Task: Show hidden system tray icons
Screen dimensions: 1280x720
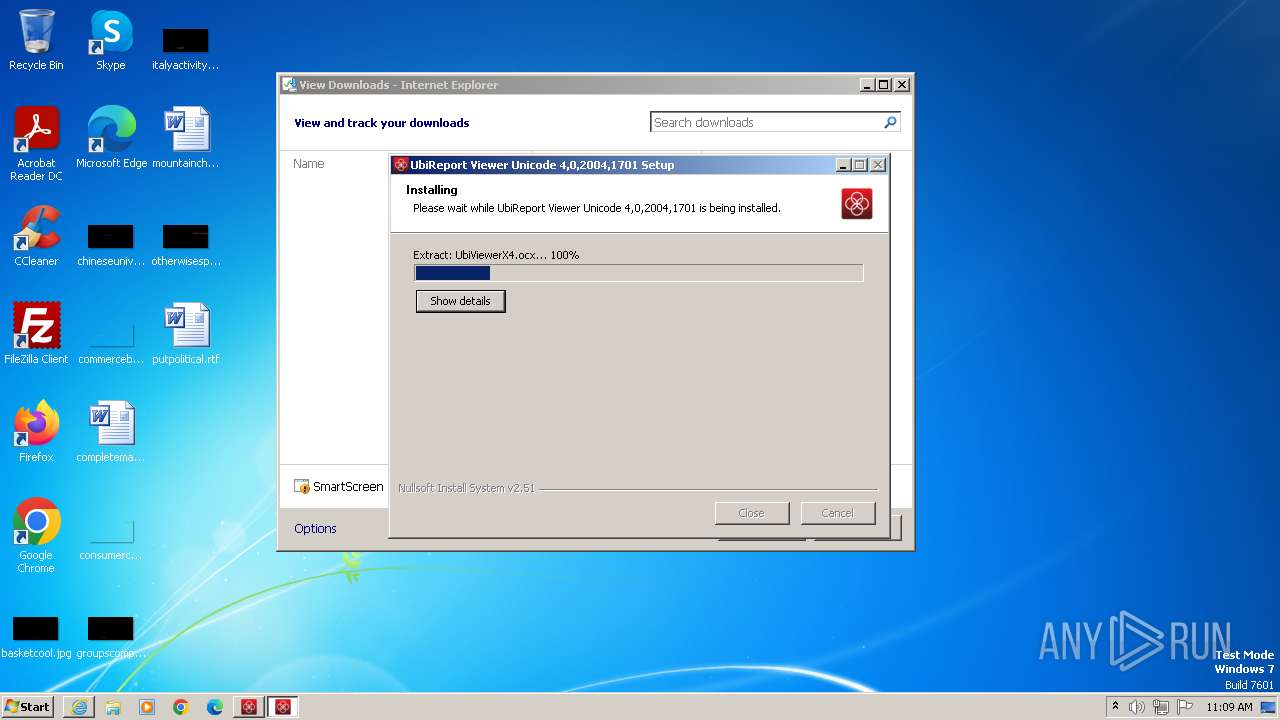Action: (x=1115, y=706)
